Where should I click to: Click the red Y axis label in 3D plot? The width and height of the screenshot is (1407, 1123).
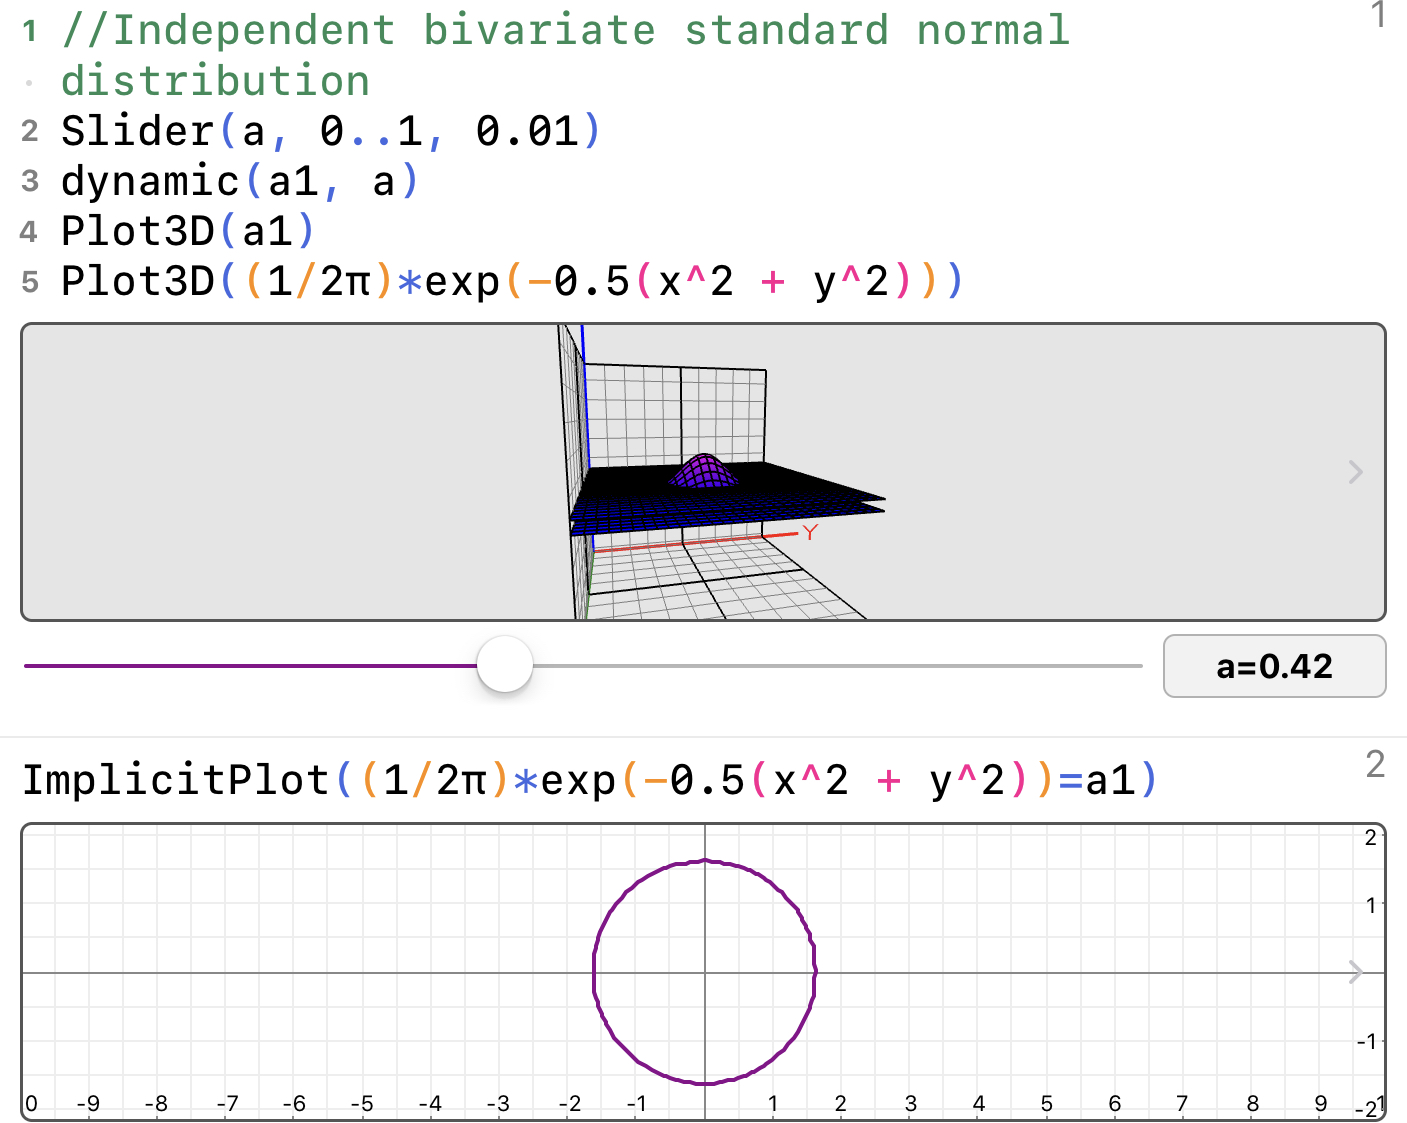[x=810, y=533]
